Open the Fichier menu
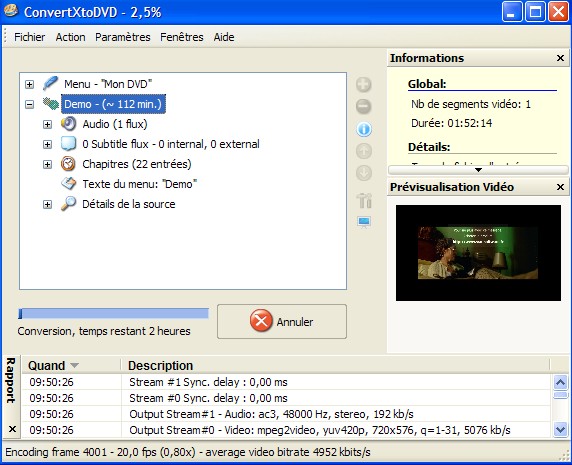Image resolution: width=572 pixels, height=465 pixels. 30,37
